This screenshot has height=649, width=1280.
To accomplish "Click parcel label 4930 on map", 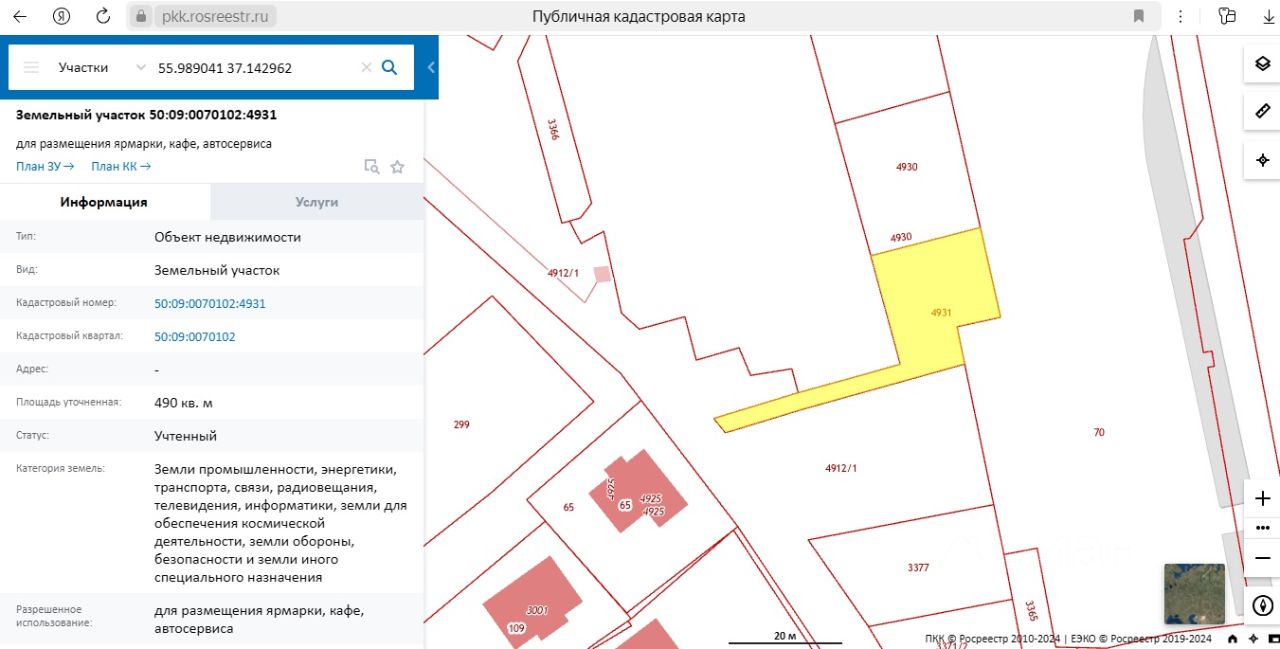I will pyautogui.click(x=906, y=167).
